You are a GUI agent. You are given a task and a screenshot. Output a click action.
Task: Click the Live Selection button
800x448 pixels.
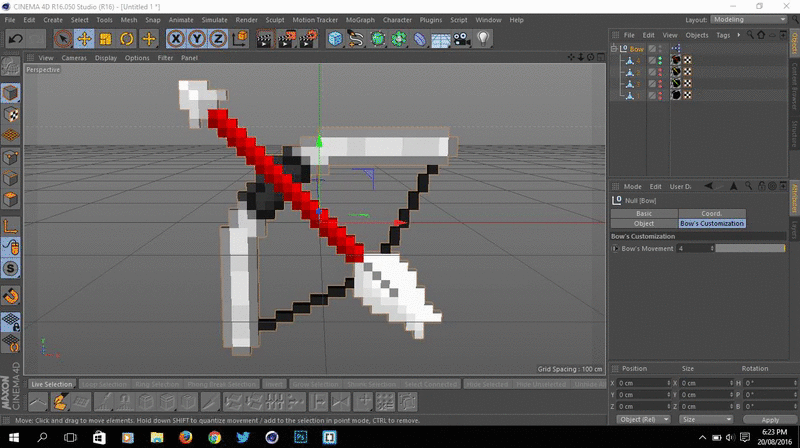[x=52, y=384]
